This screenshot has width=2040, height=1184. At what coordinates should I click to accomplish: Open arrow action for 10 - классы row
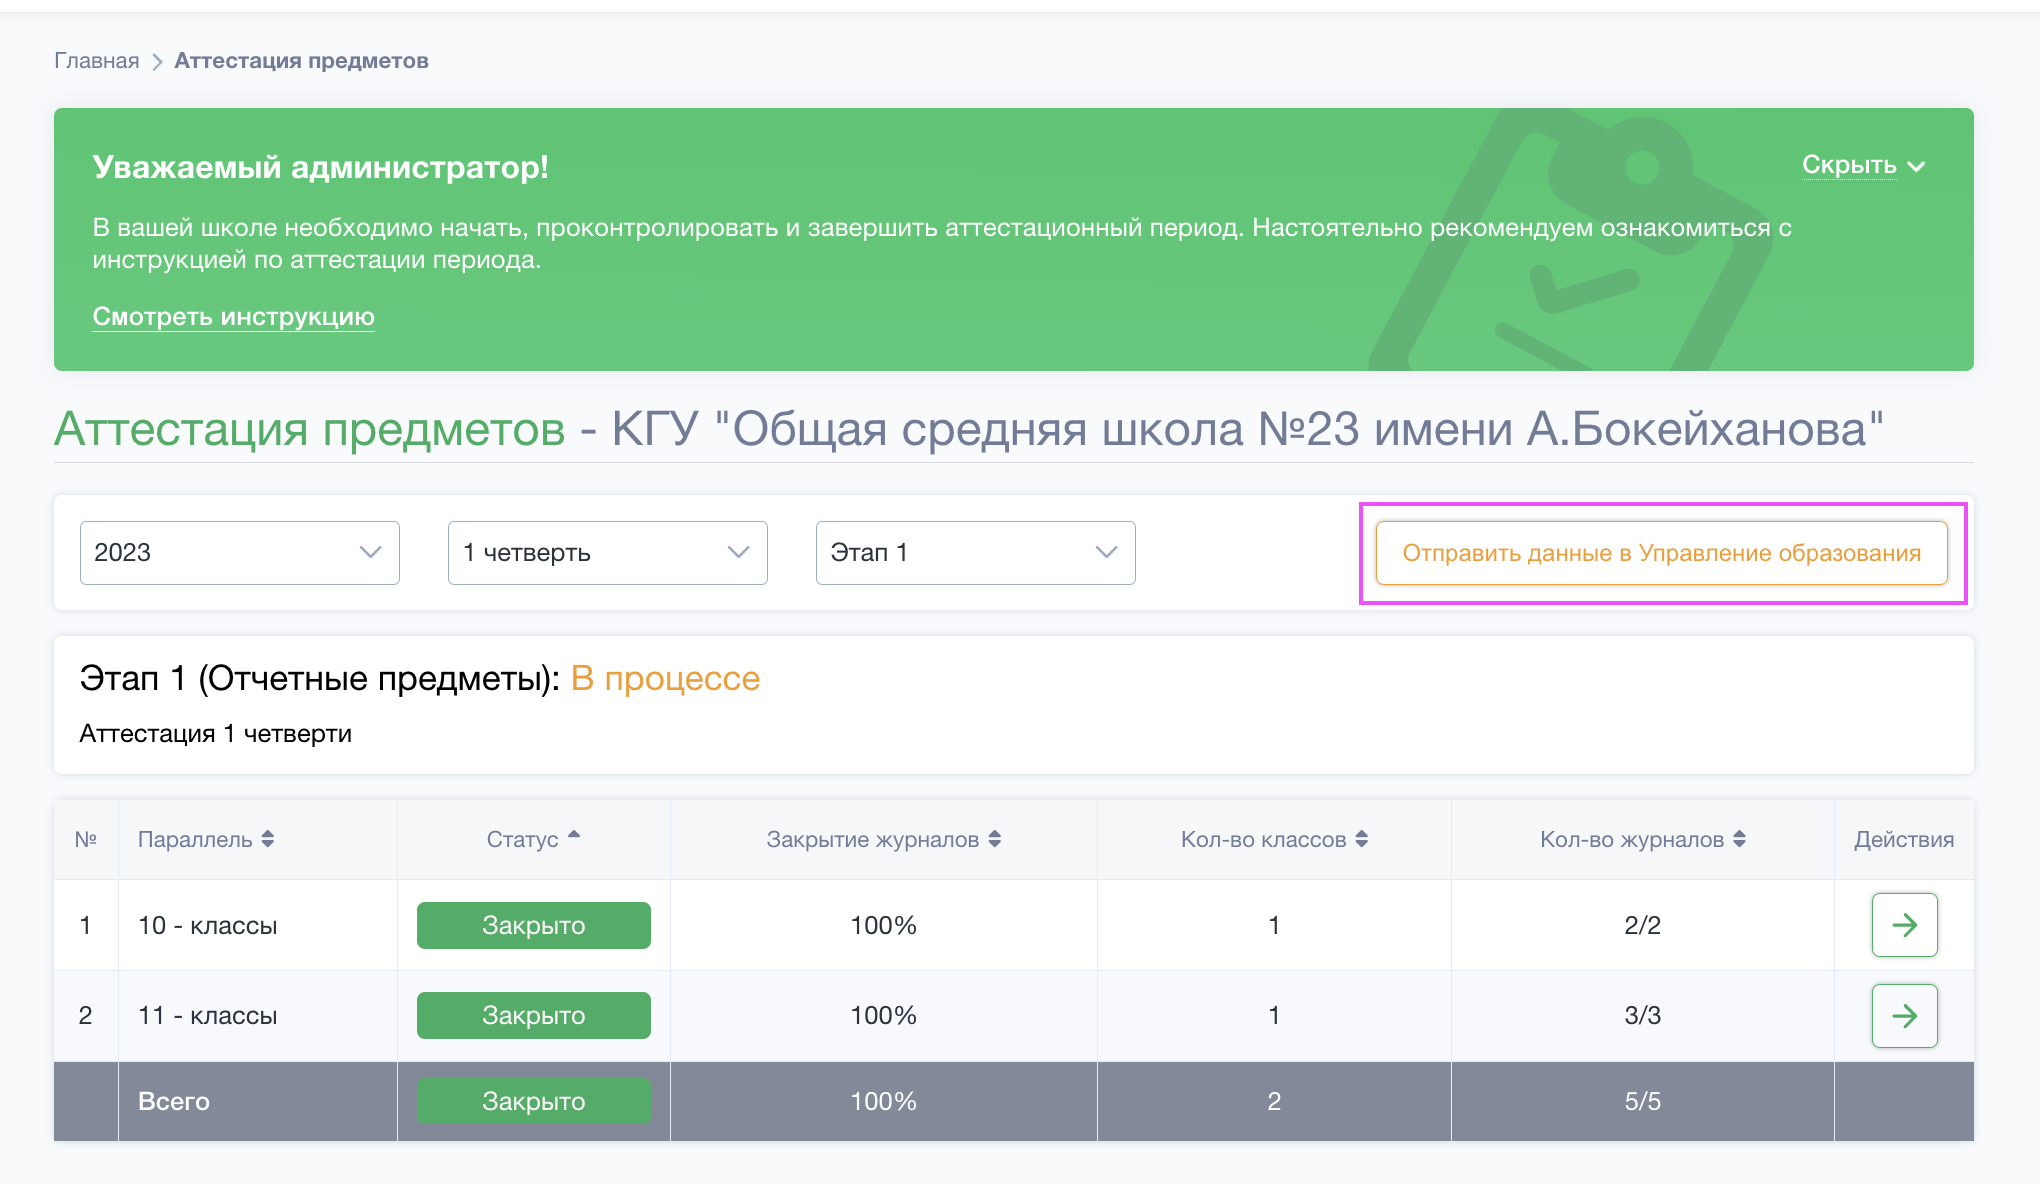pos(1904,925)
